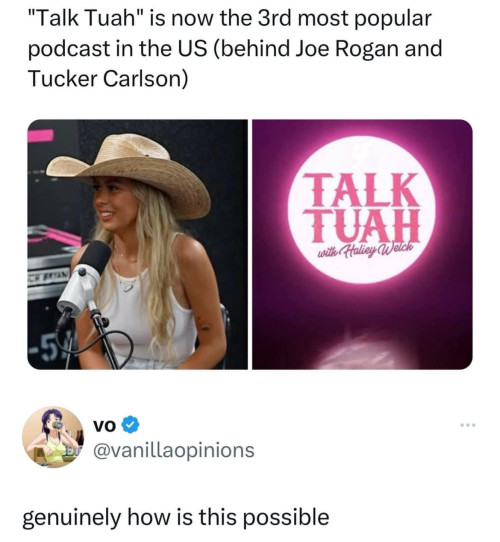The height and width of the screenshot is (542, 500).
Task: Click the small tattoo on the woman's arm
Action: coord(204,326)
